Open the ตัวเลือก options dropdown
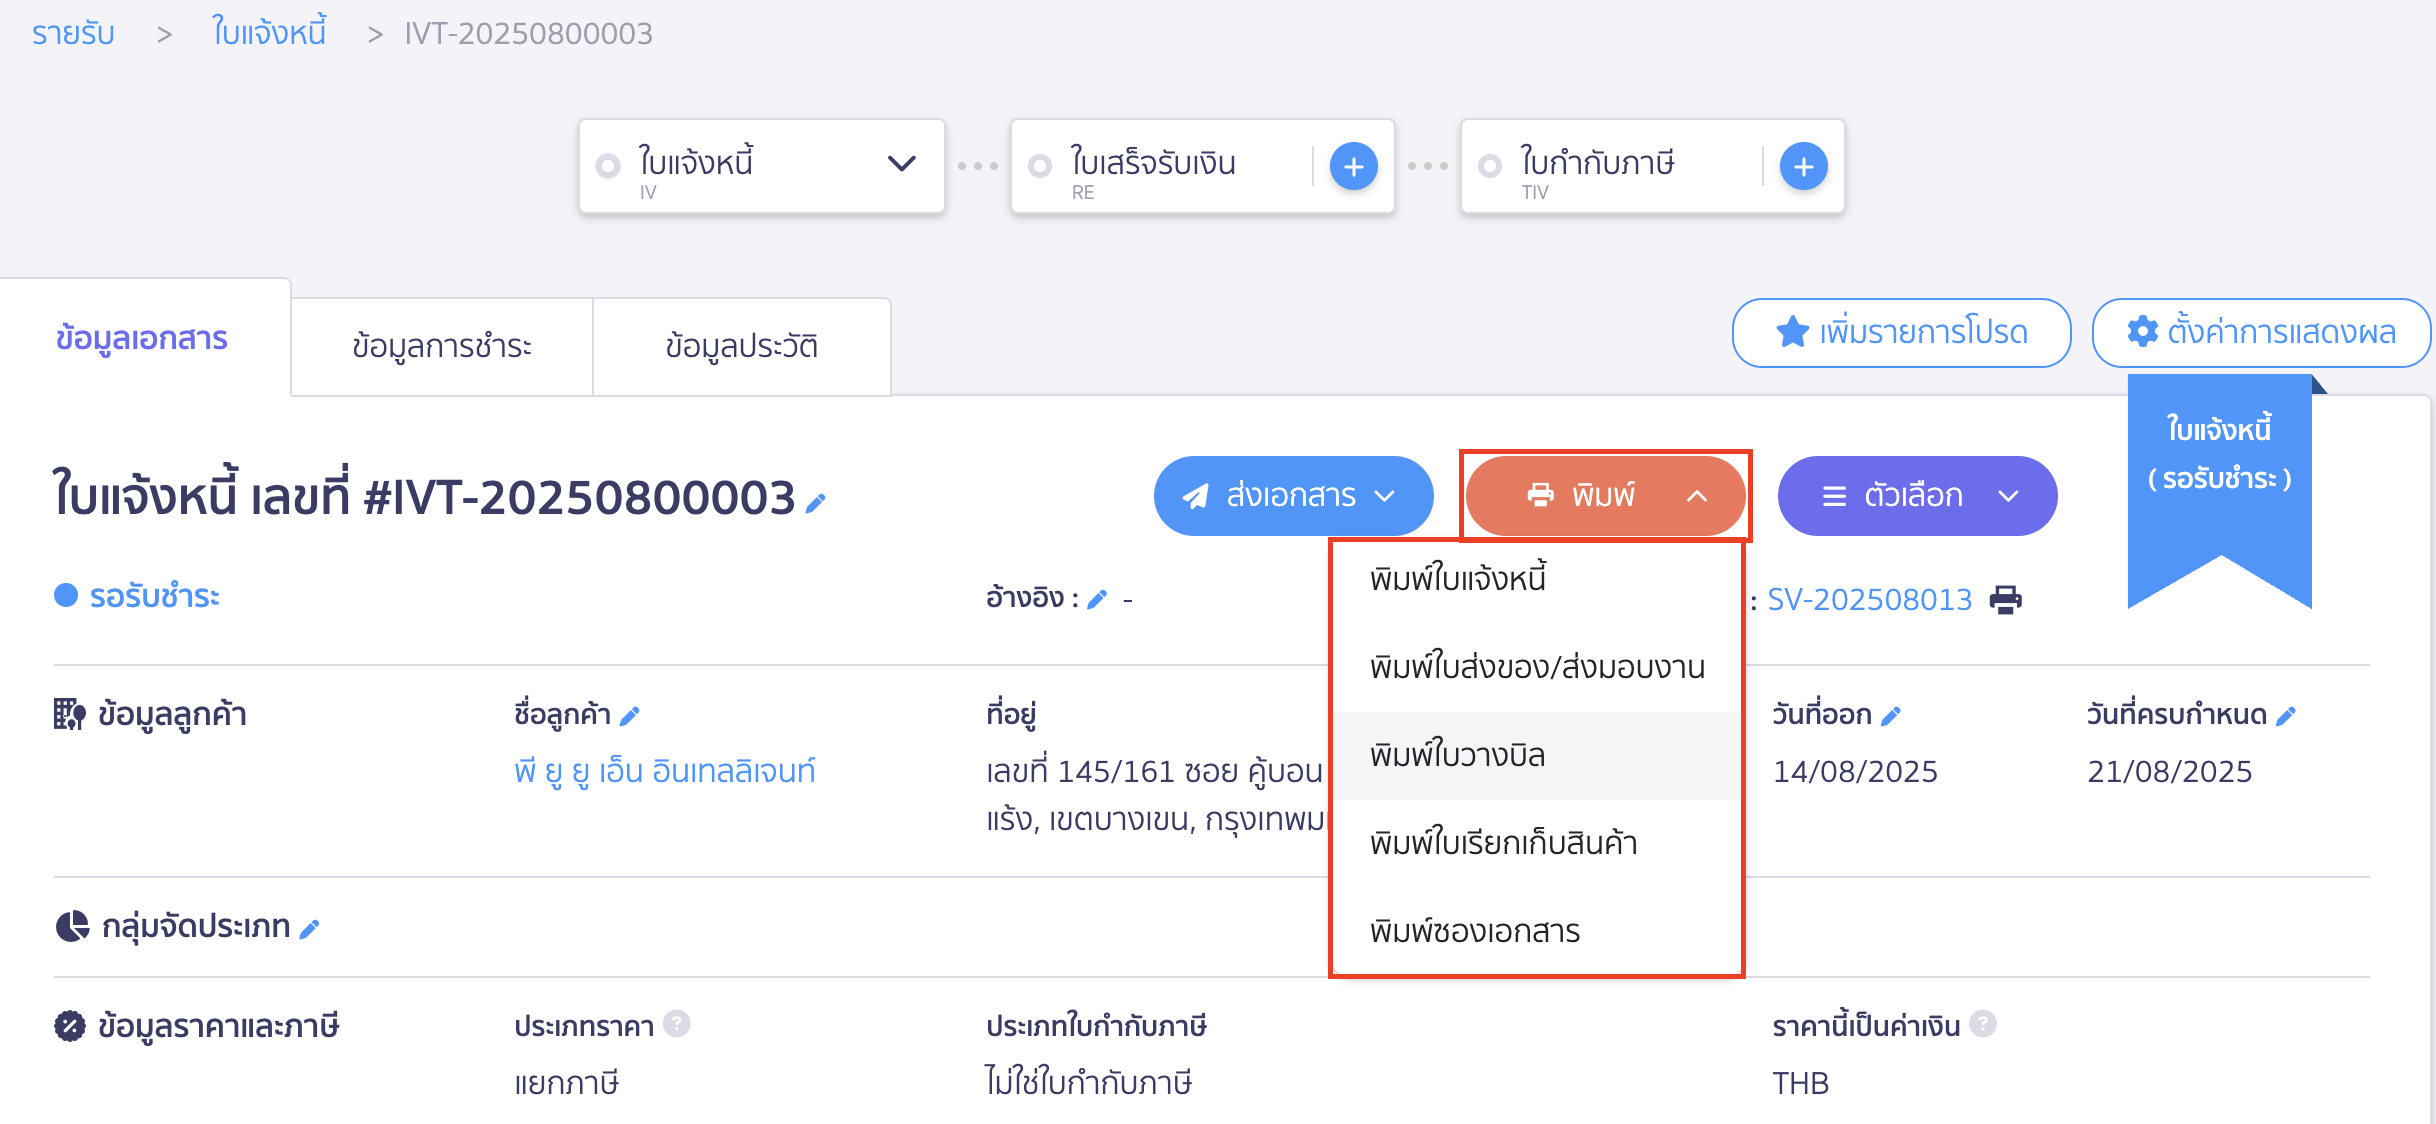 (x=1917, y=496)
